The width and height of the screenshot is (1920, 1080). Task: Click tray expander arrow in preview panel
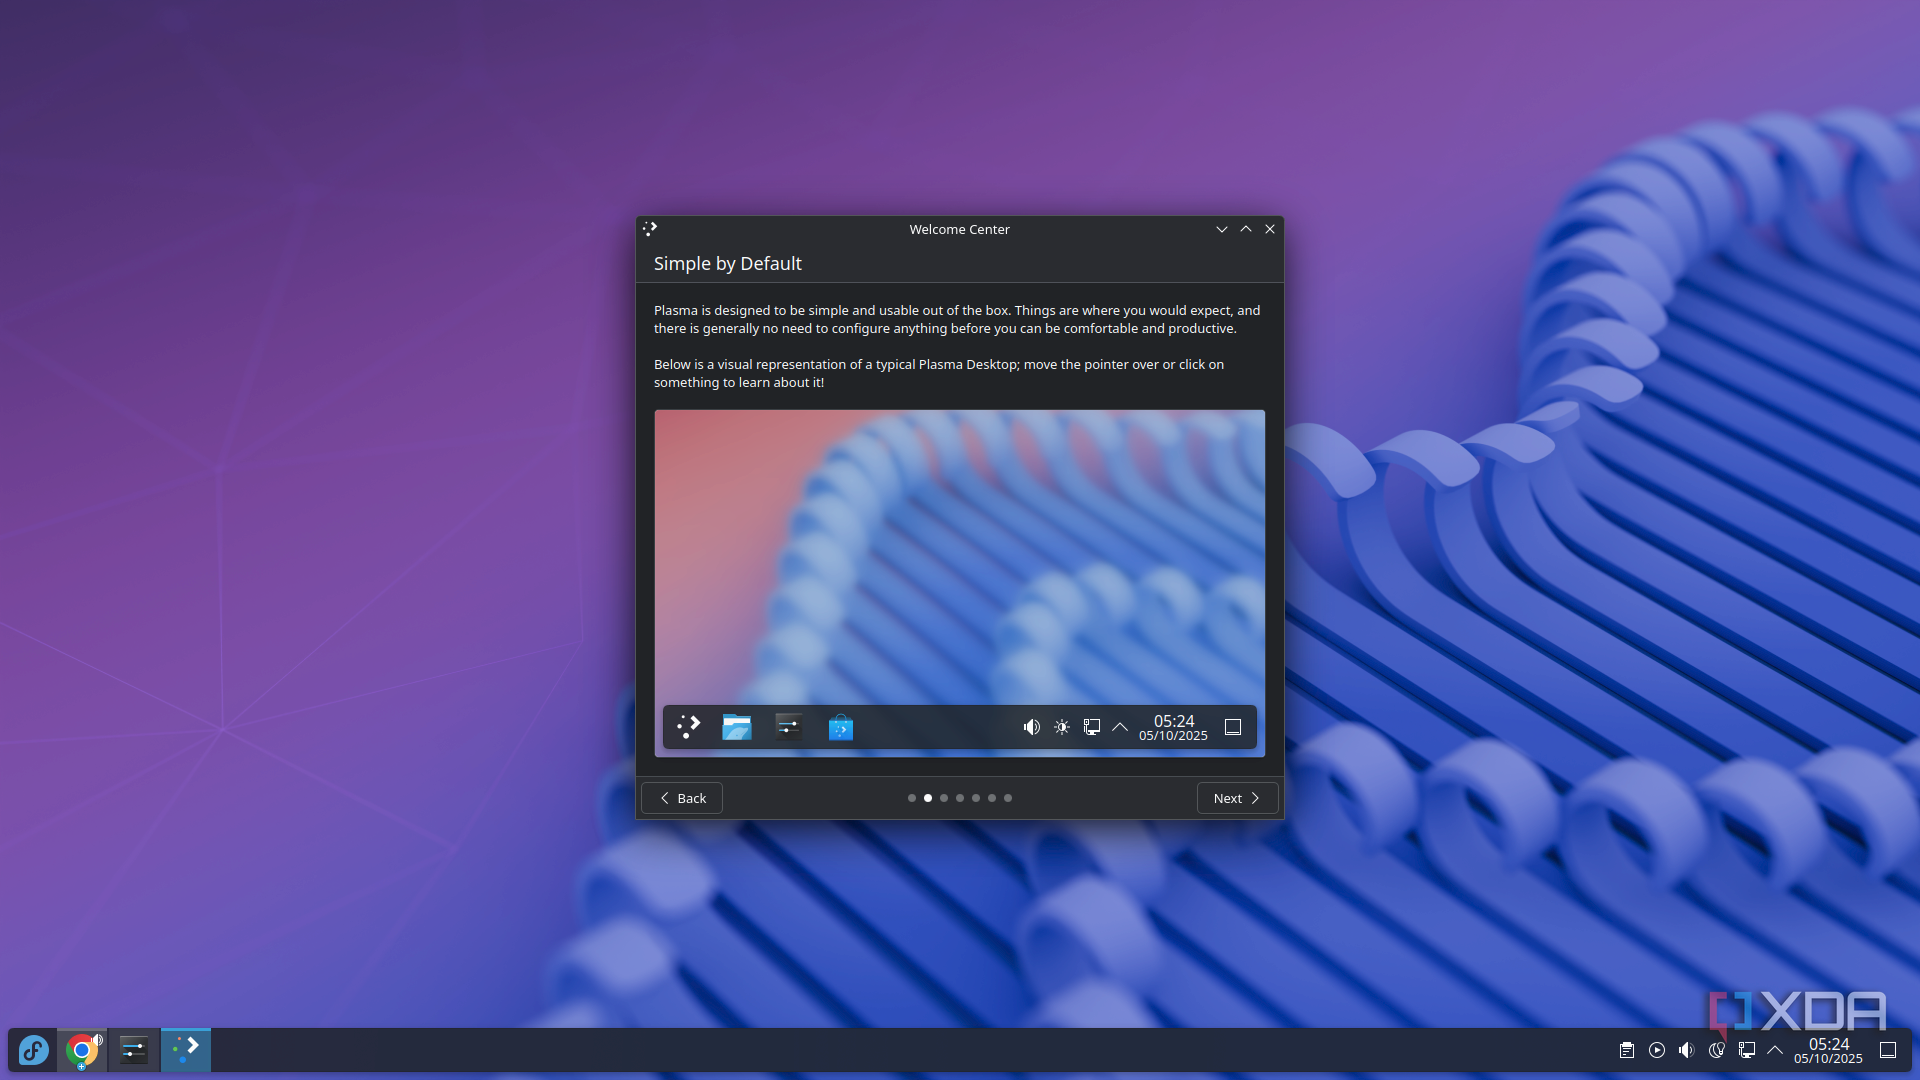(x=1120, y=727)
